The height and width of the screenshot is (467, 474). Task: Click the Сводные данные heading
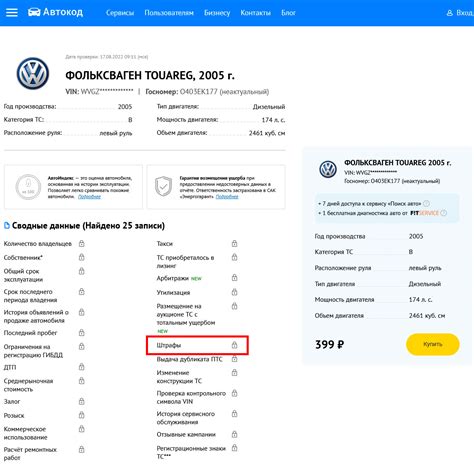[x=88, y=226]
